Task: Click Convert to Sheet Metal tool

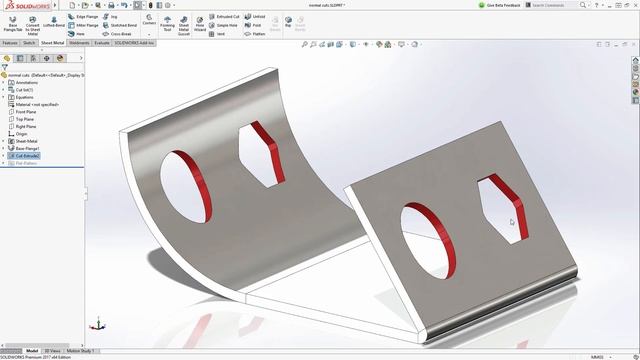Action: [x=33, y=26]
